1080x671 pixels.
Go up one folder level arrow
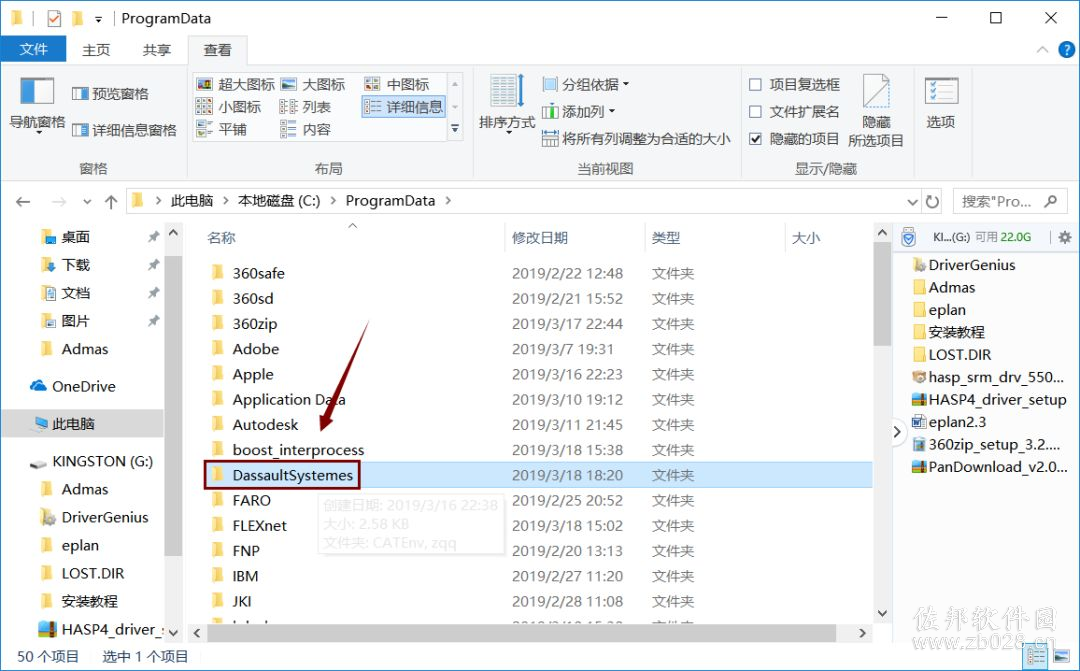pos(111,201)
